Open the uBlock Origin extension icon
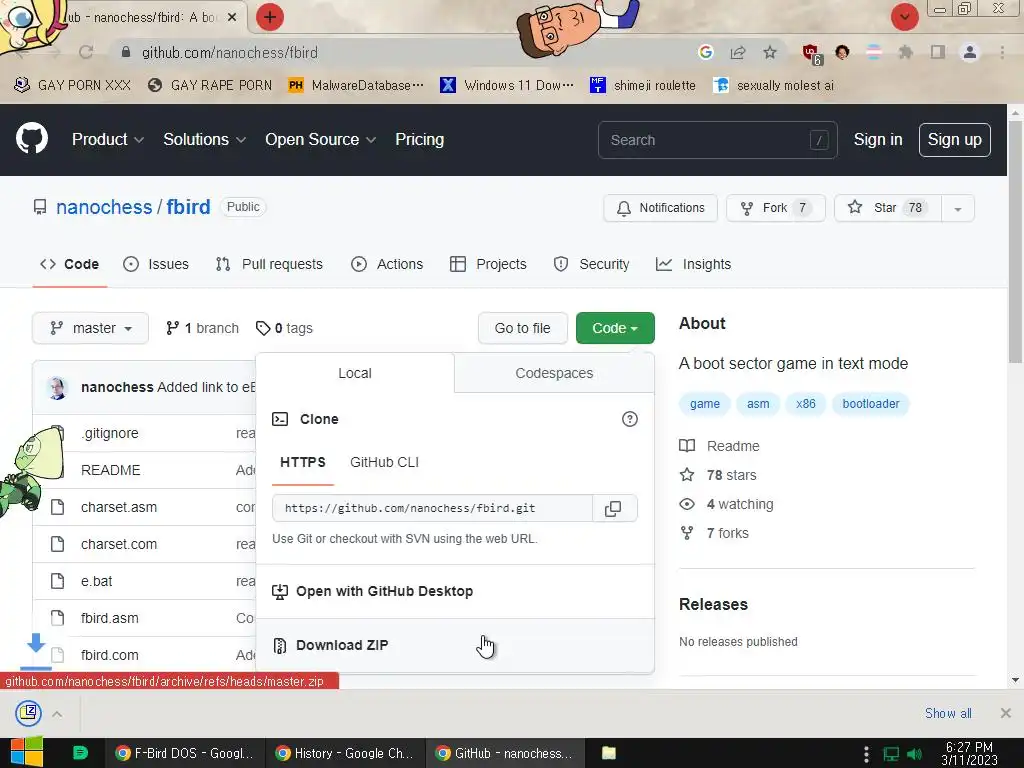This screenshot has width=1024, height=768. point(811,53)
